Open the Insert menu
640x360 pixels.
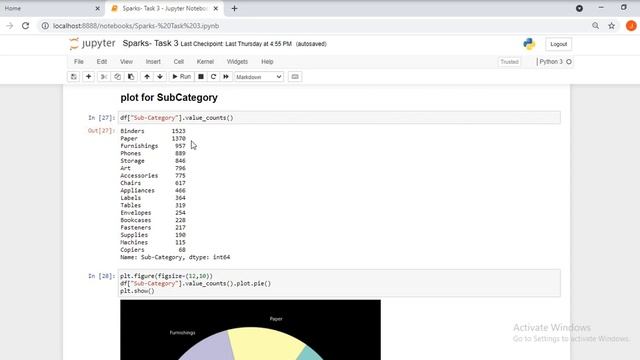pyautogui.click(x=153, y=62)
